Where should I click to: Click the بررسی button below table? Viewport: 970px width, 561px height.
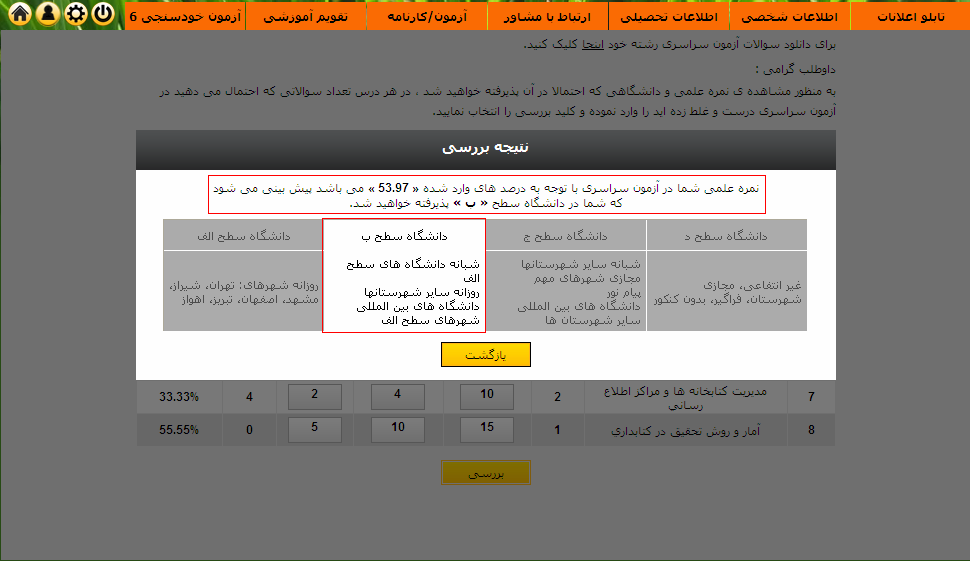(486, 473)
